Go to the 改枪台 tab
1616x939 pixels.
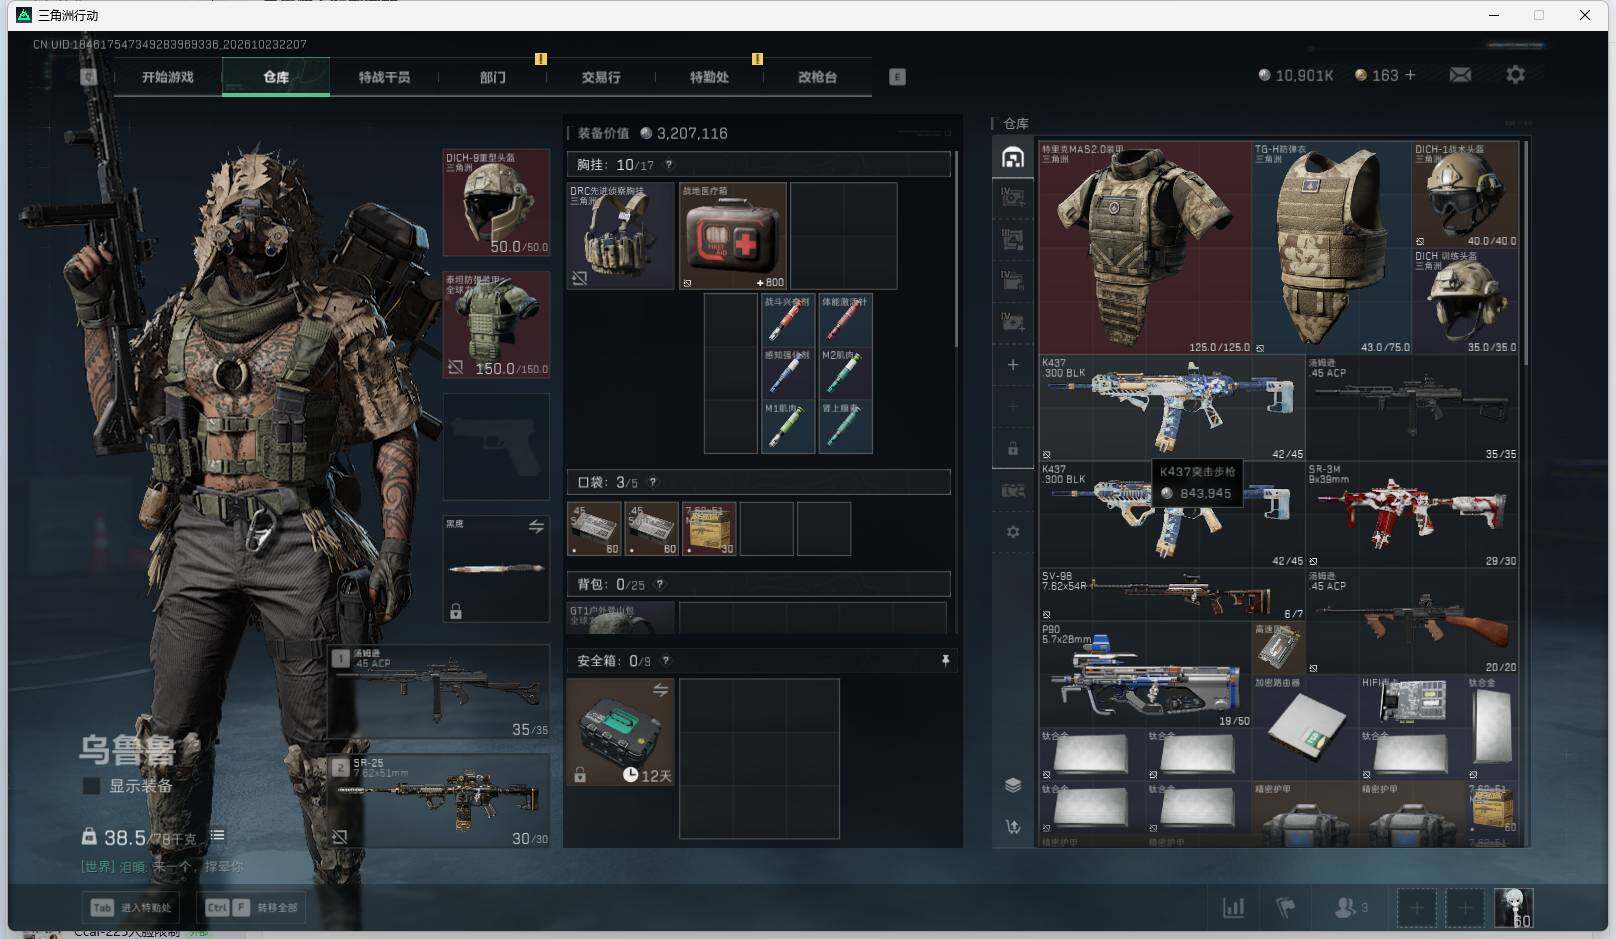pos(817,77)
